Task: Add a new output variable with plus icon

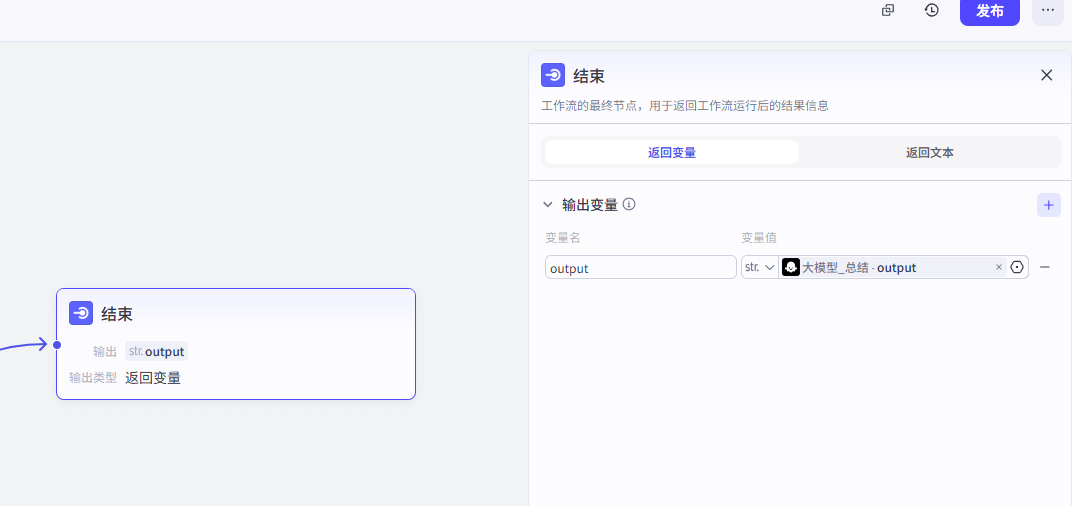Action: [x=1048, y=205]
